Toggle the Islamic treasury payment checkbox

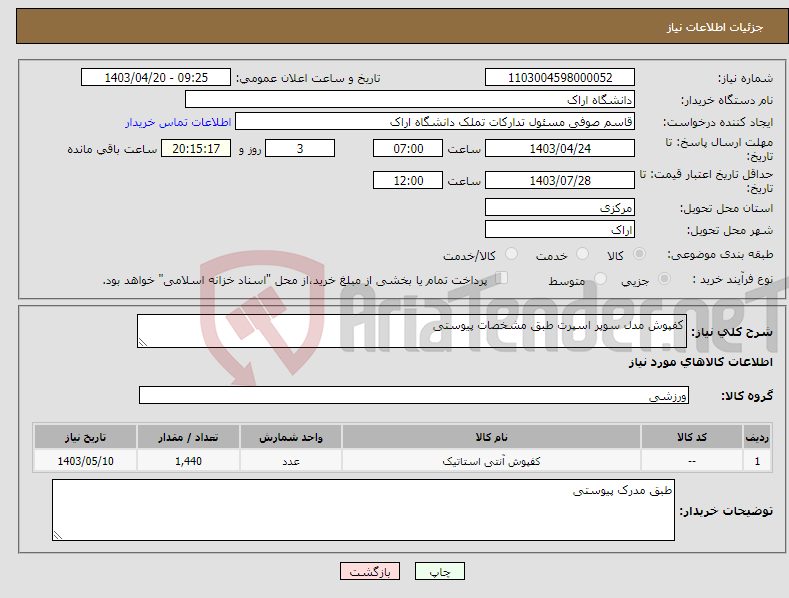(x=502, y=277)
